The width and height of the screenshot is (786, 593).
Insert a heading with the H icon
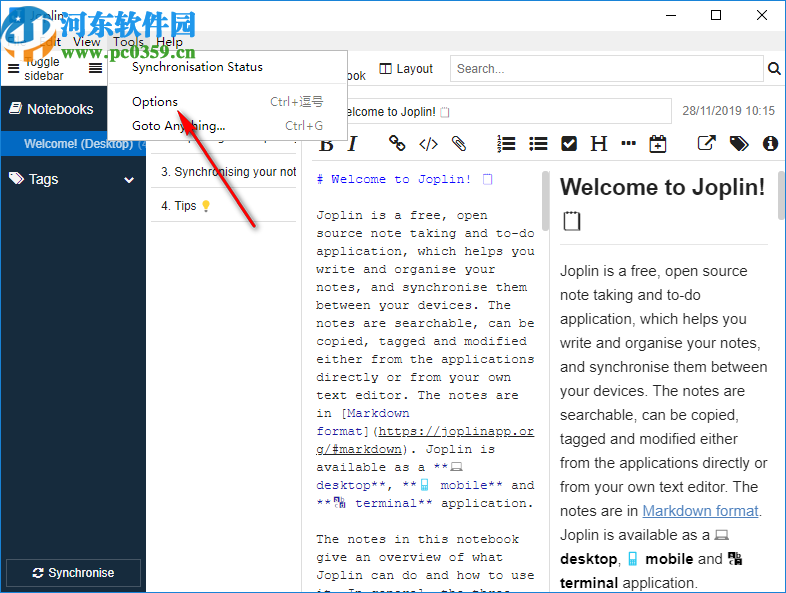point(599,144)
